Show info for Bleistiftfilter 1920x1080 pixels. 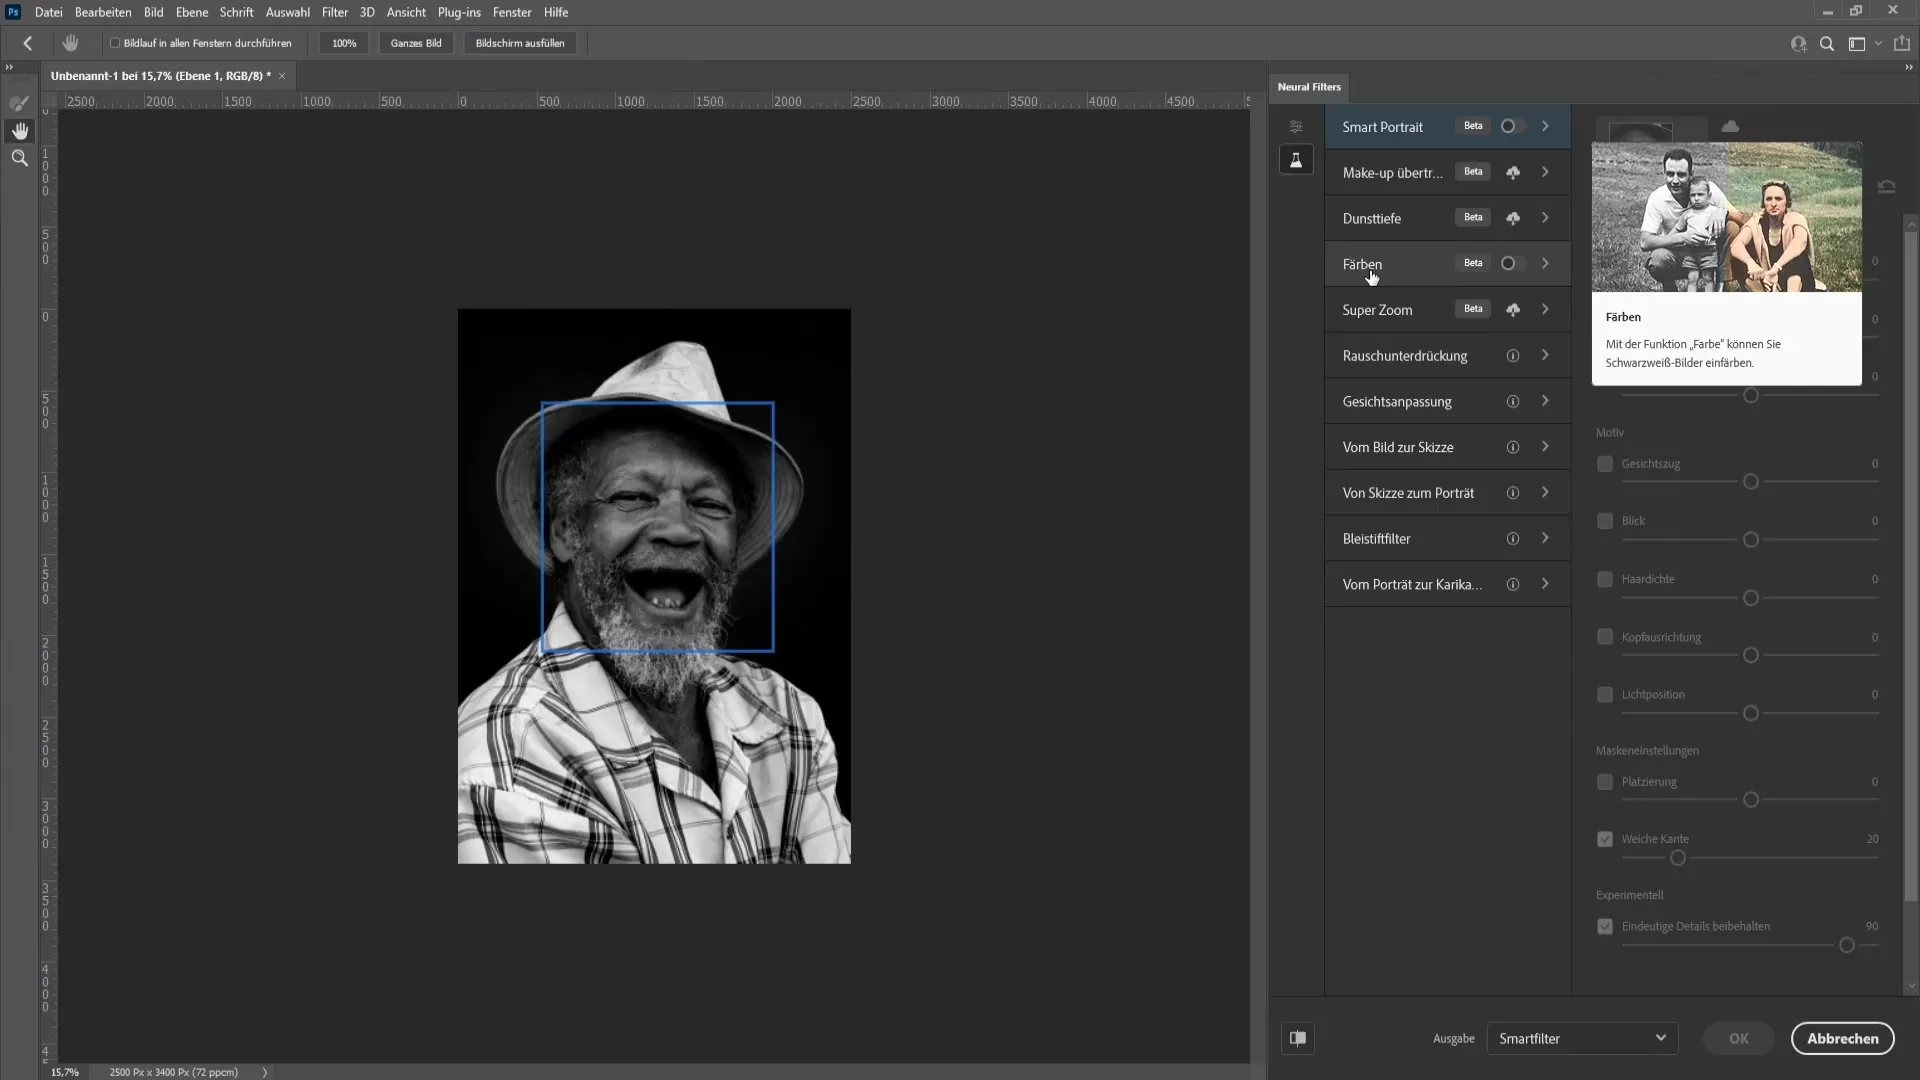click(x=1513, y=539)
